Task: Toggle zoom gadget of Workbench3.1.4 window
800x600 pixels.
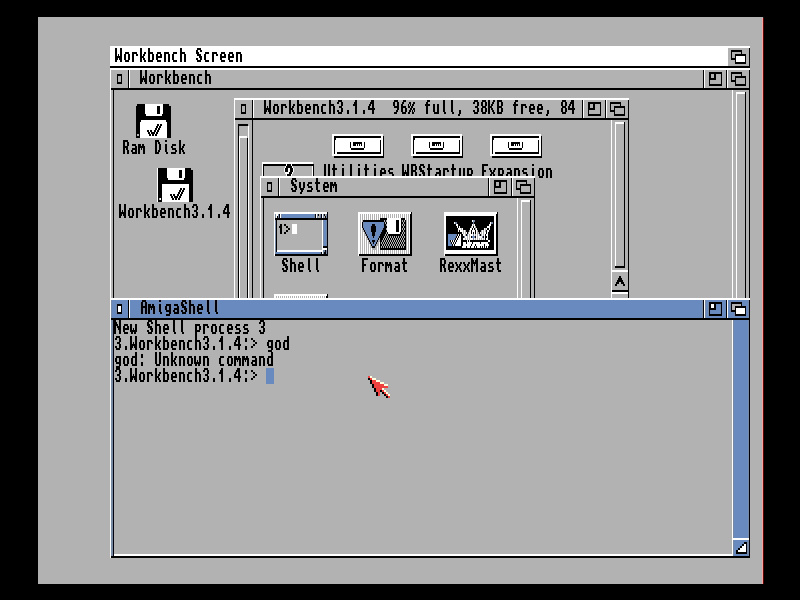Action: 595,108
